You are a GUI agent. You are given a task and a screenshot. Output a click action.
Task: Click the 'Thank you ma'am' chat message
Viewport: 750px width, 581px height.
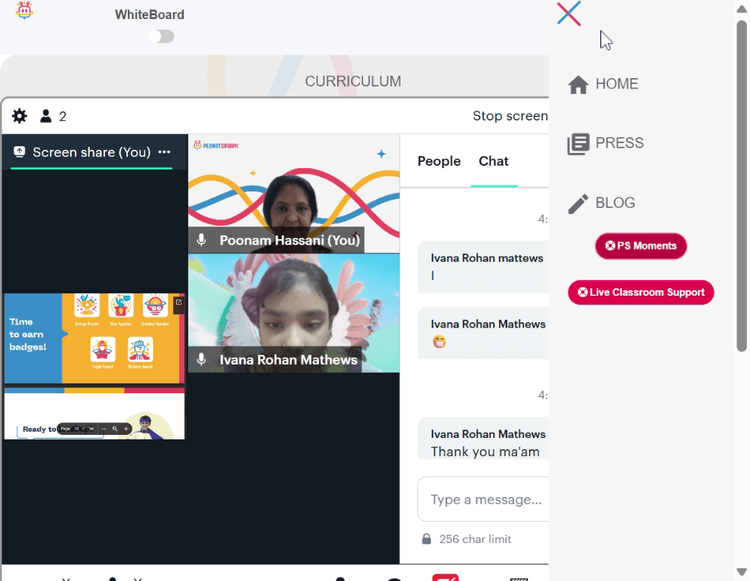click(x=483, y=438)
